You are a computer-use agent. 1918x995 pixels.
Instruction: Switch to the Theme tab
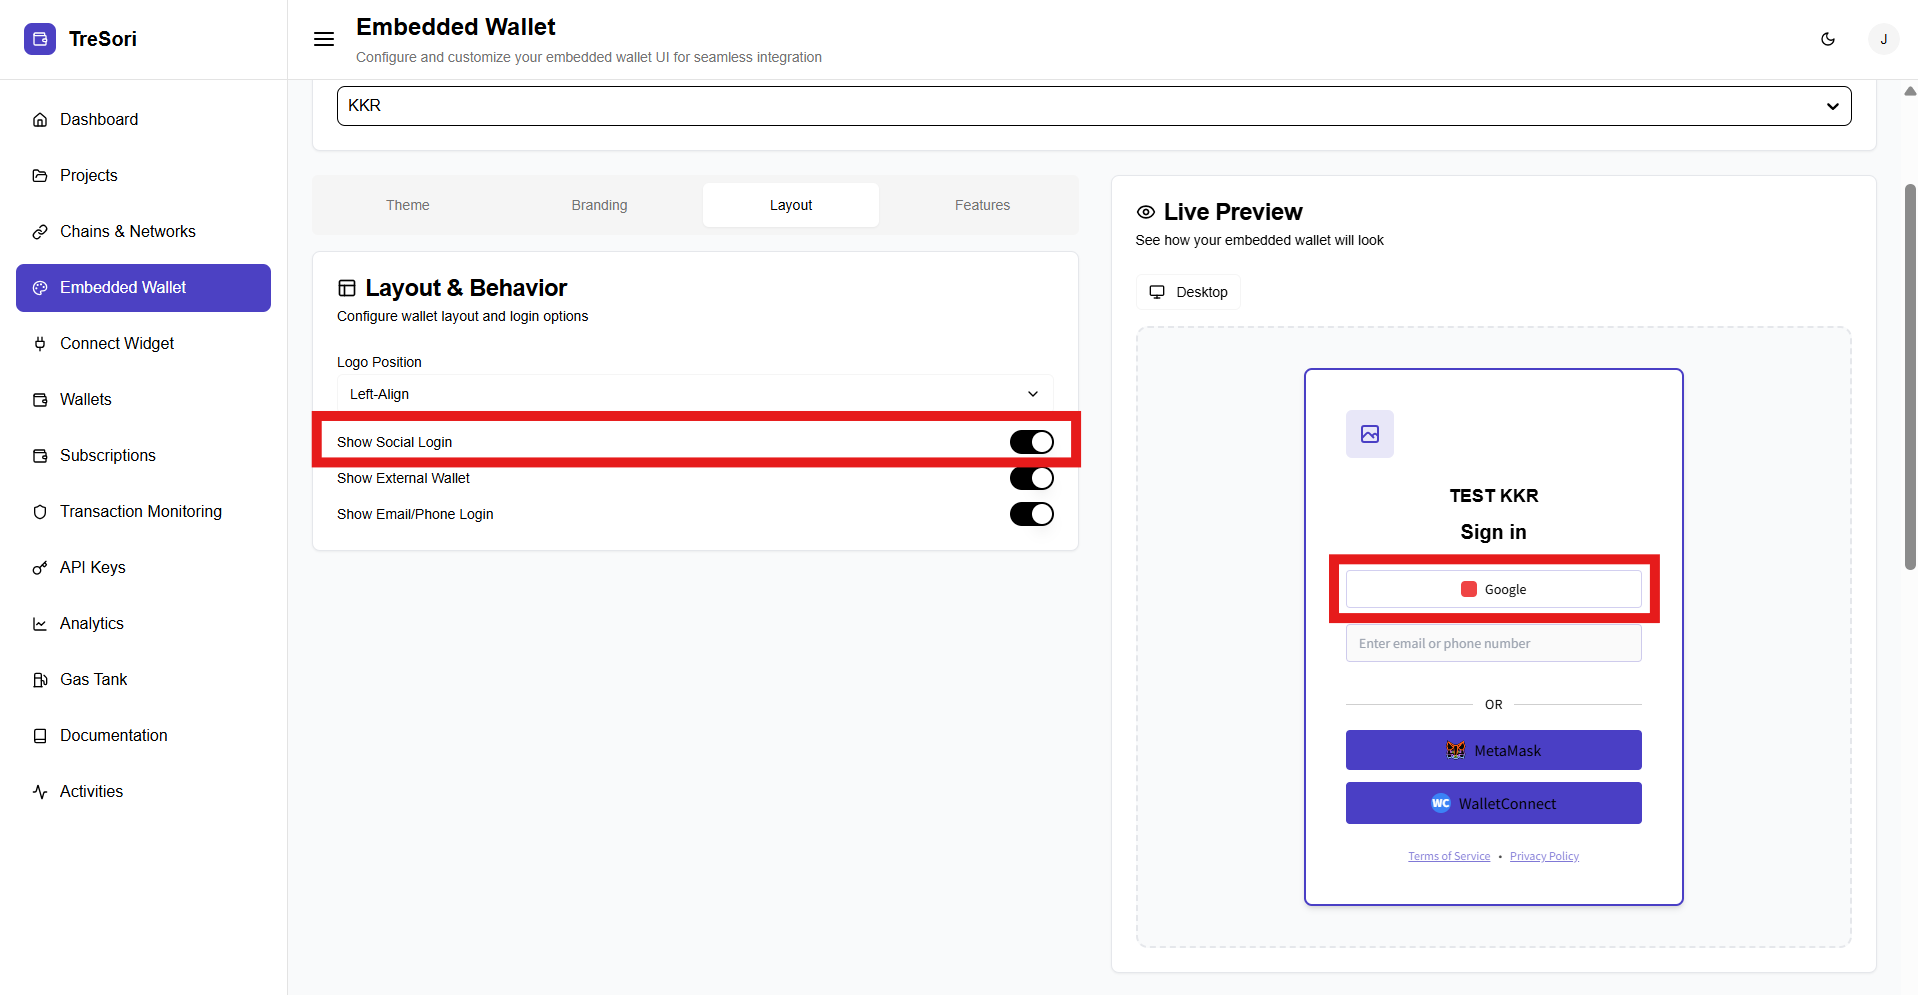[407, 205]
